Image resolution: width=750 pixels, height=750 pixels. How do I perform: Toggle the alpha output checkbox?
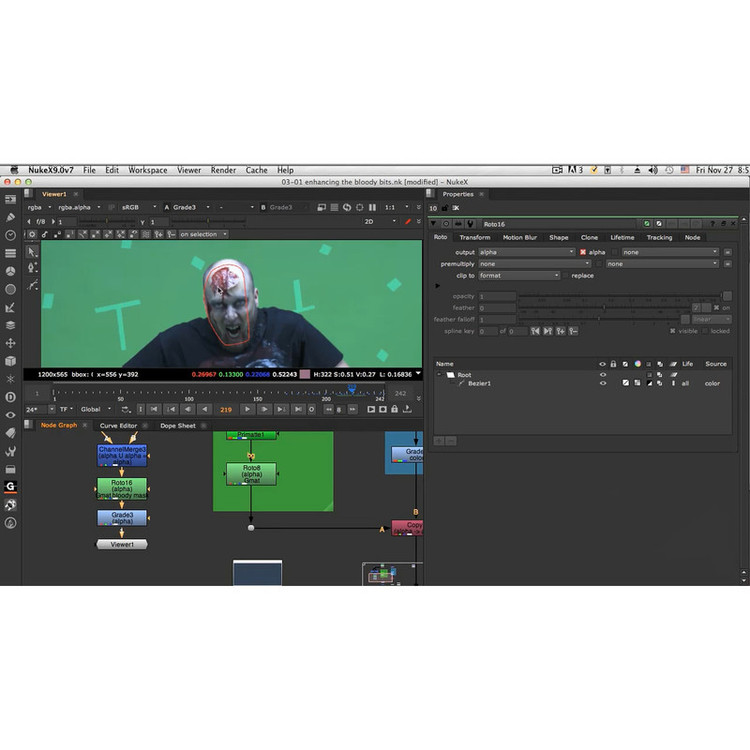click(x=583, y=252)
